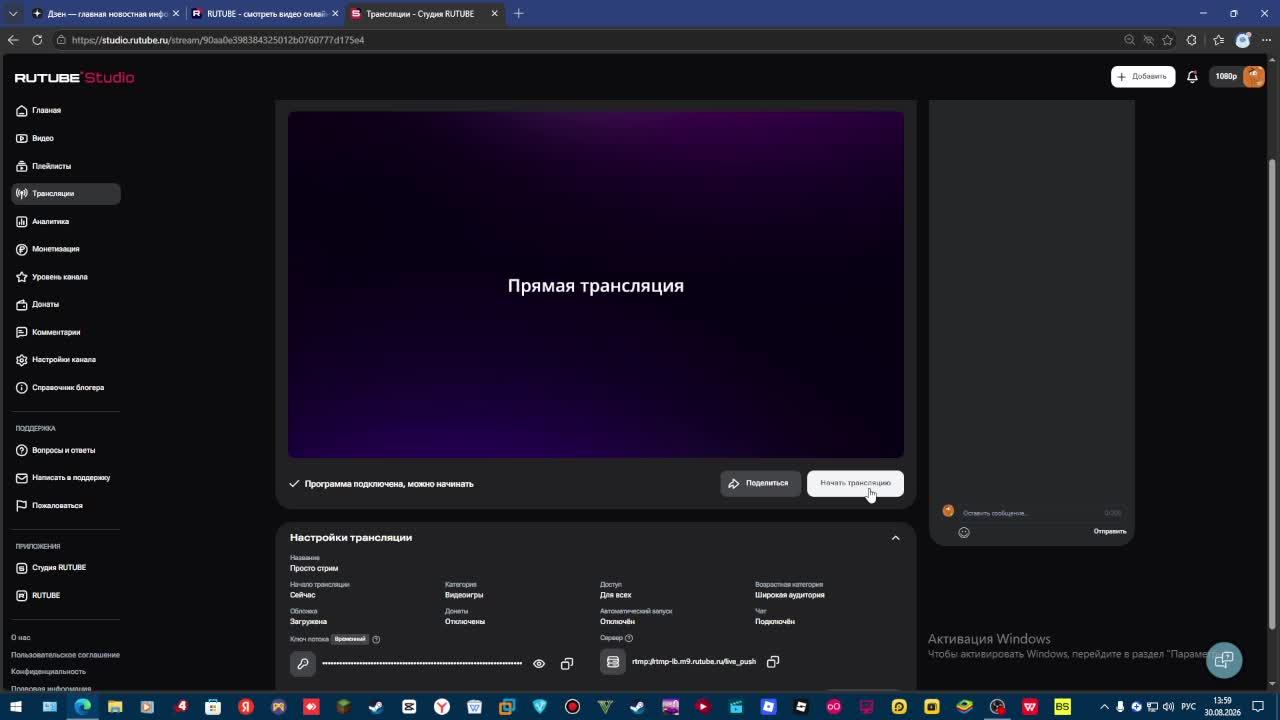Image resolution: width=1280 pixels, height=720 pixels.
Task: Copy the rtmp server URL
Action: [x=773, y=662]
